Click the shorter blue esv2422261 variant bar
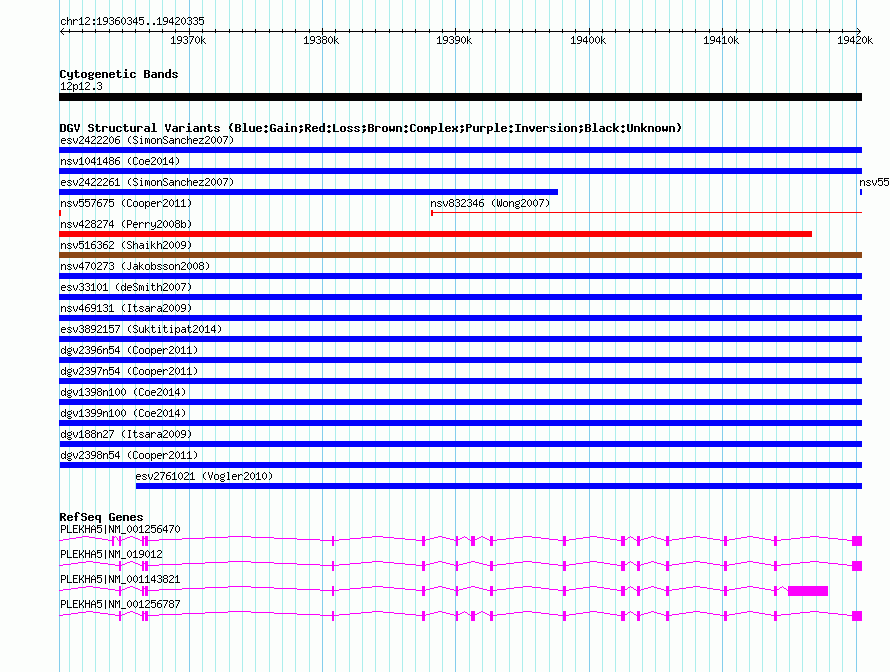The height and width of the screenshot is (672, 890). tap(308, 192)
